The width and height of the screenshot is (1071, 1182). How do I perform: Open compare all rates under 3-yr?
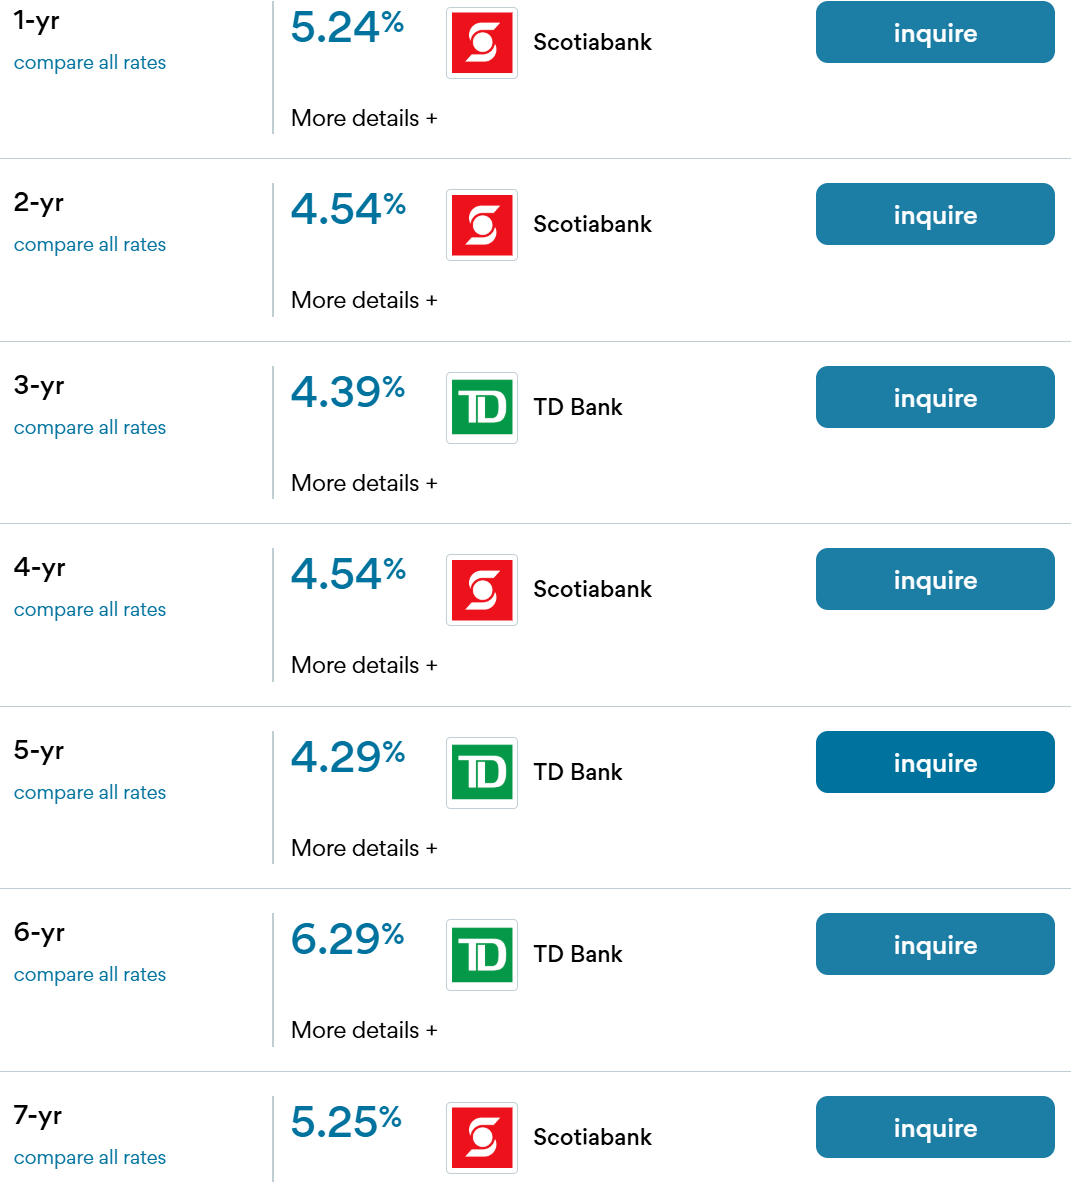(x=90, y=428)
